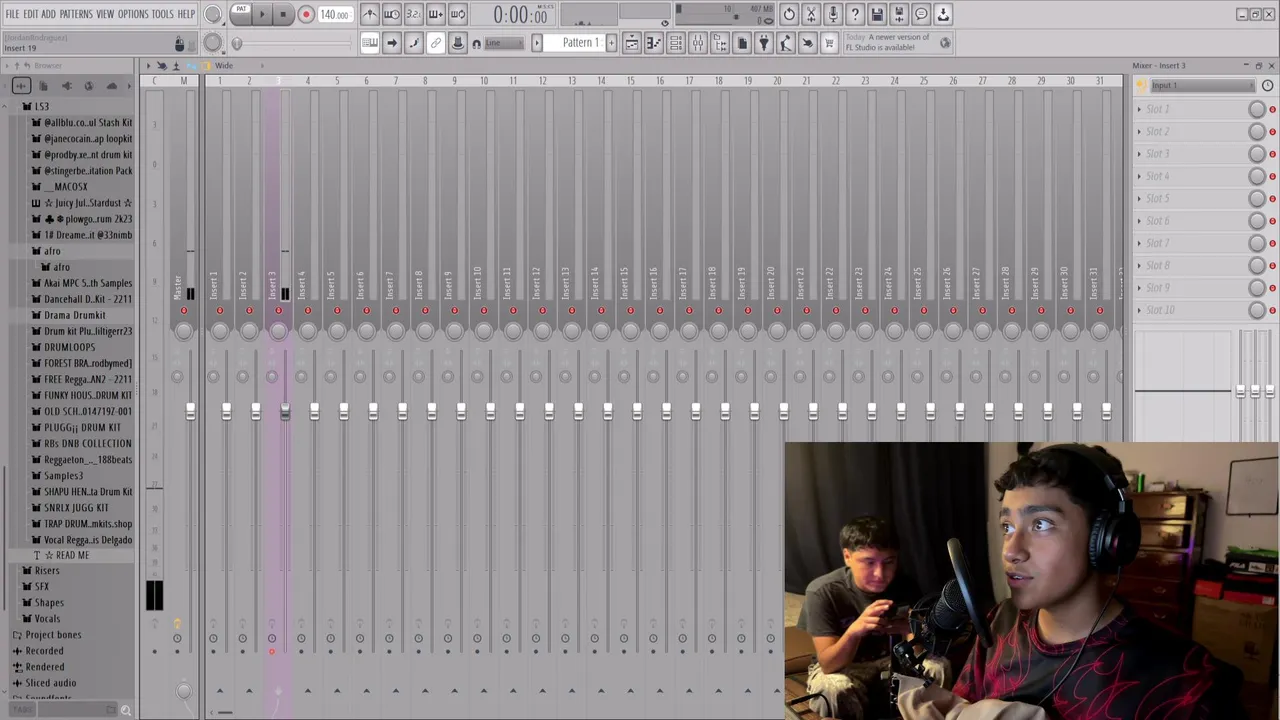
Task: Mute Insert 31 using its LED
Action: 1099,311
